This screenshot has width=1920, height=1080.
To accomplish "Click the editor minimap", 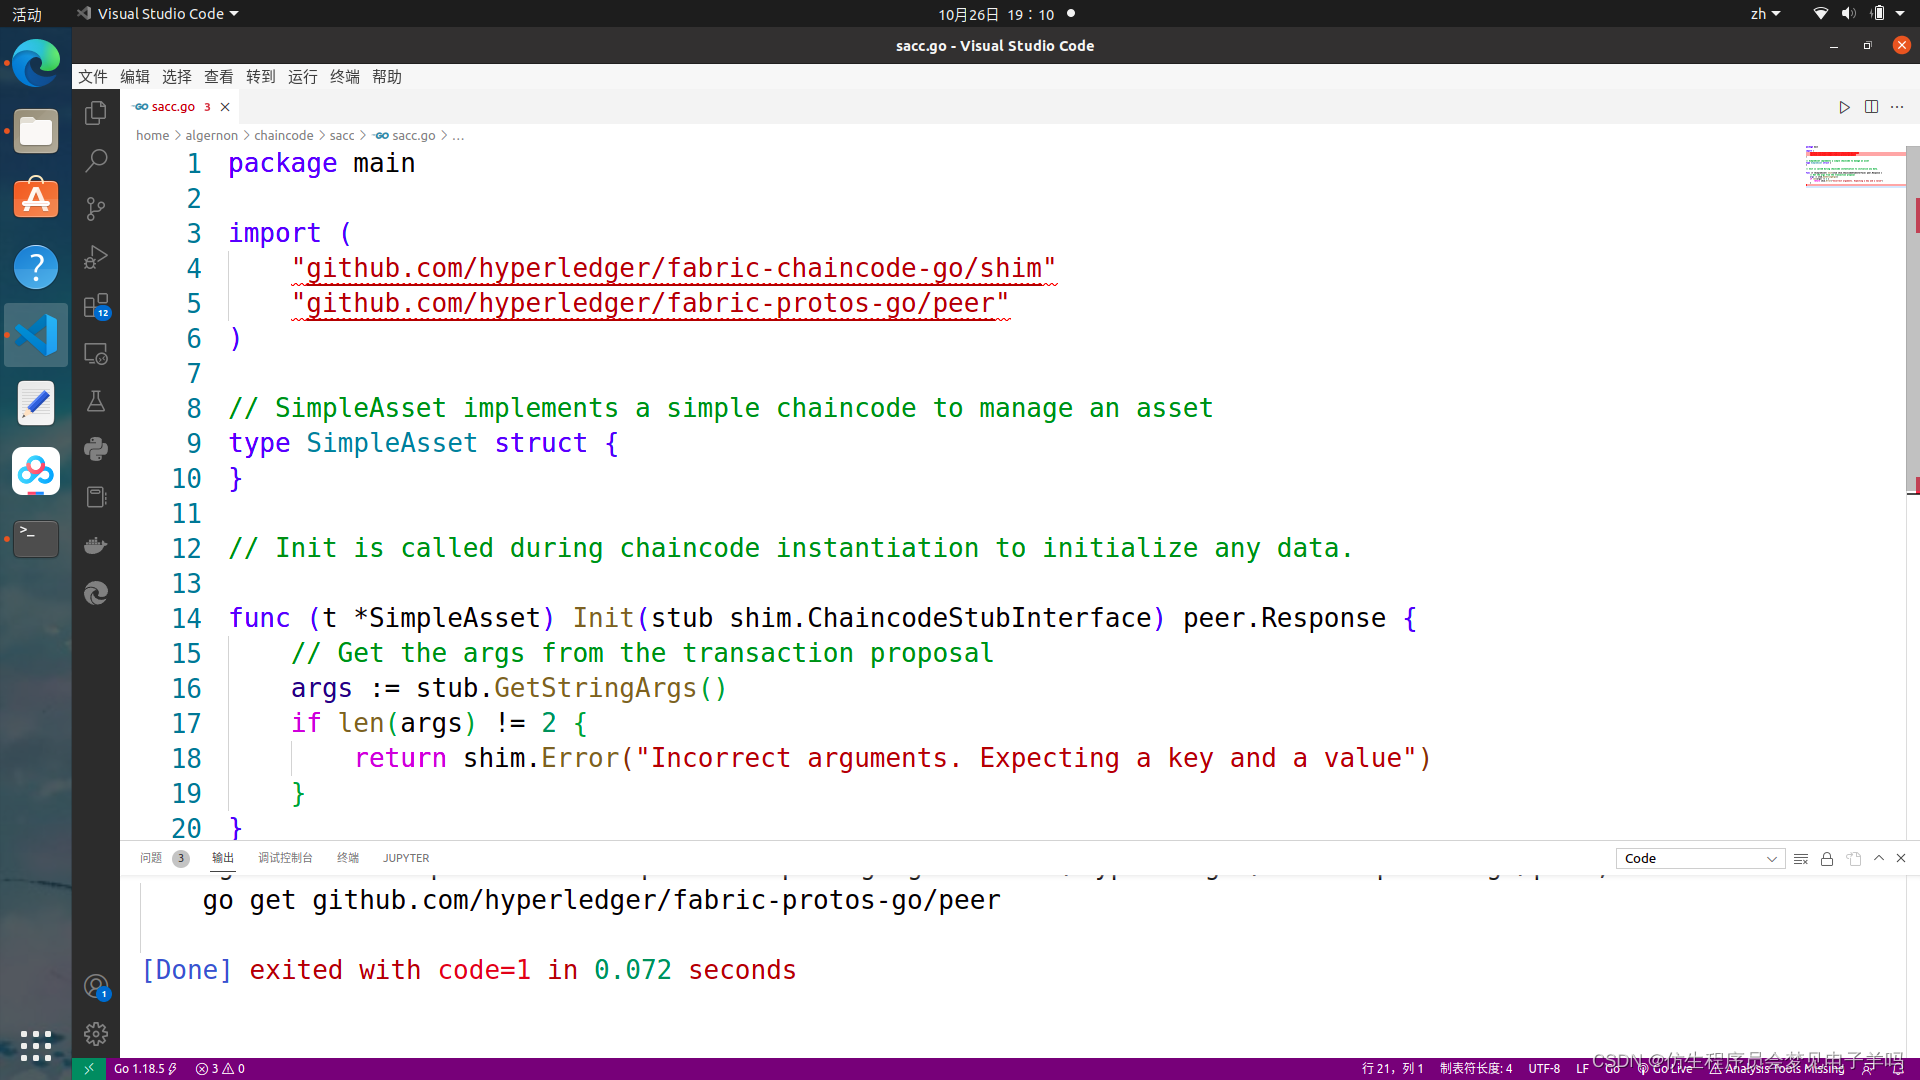I will tap(1854, 166).
